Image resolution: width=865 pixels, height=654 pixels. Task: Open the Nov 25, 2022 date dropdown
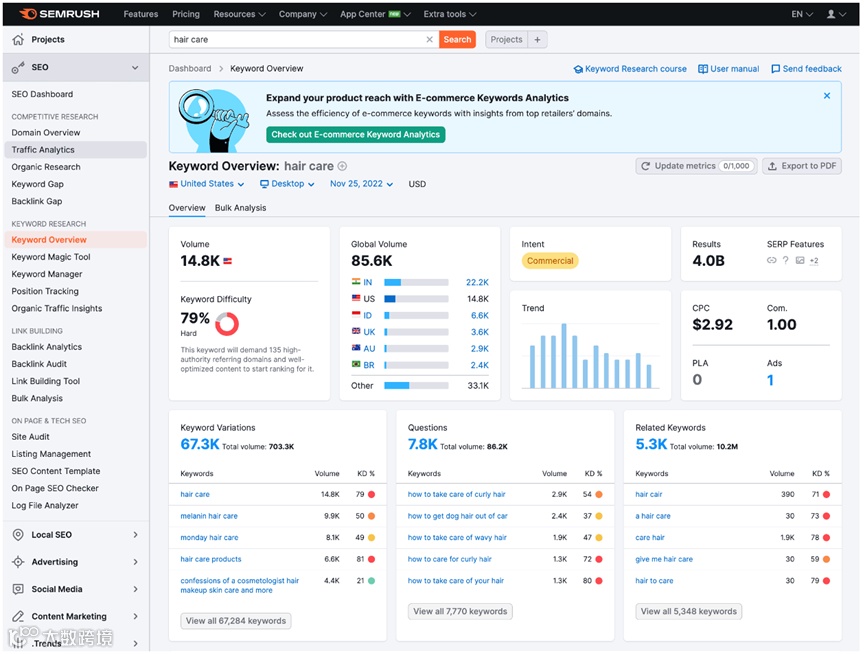(361, 184)
